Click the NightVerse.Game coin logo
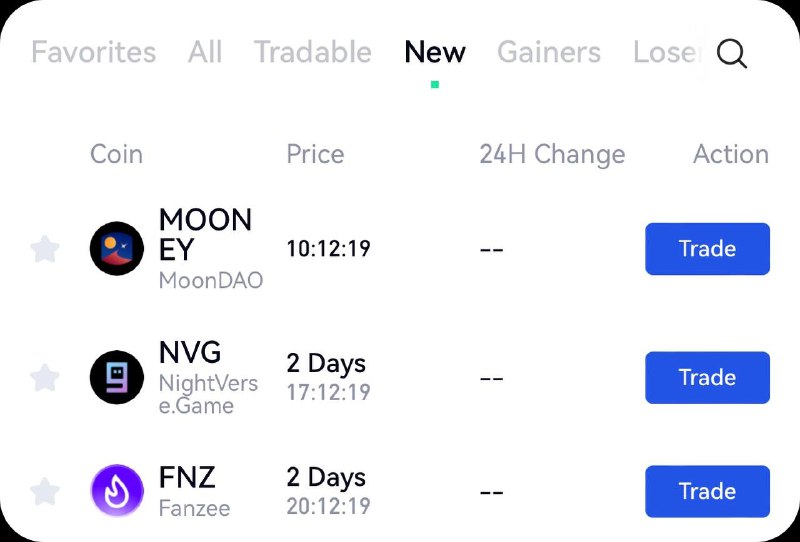The width and height of the screenshot is (800, 542). coord(117,377)
